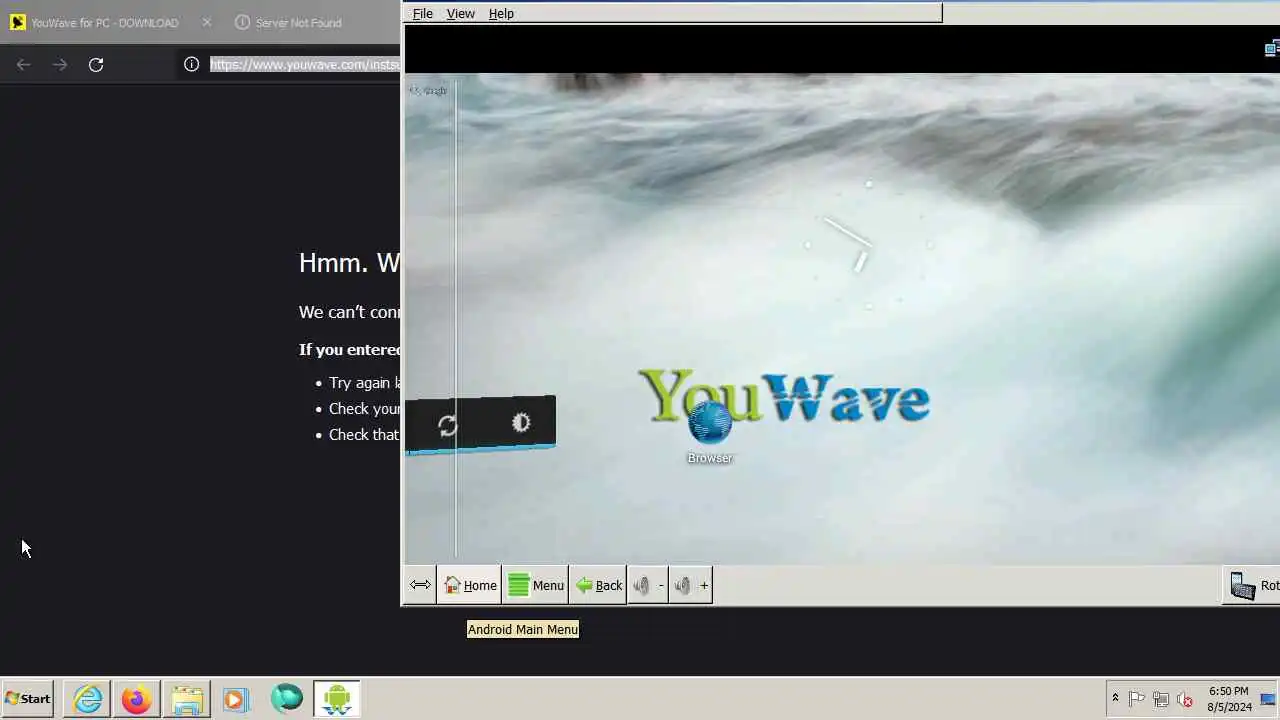Reload the page in the browser
Screen dimensions: 1280x720
[96, 64]
